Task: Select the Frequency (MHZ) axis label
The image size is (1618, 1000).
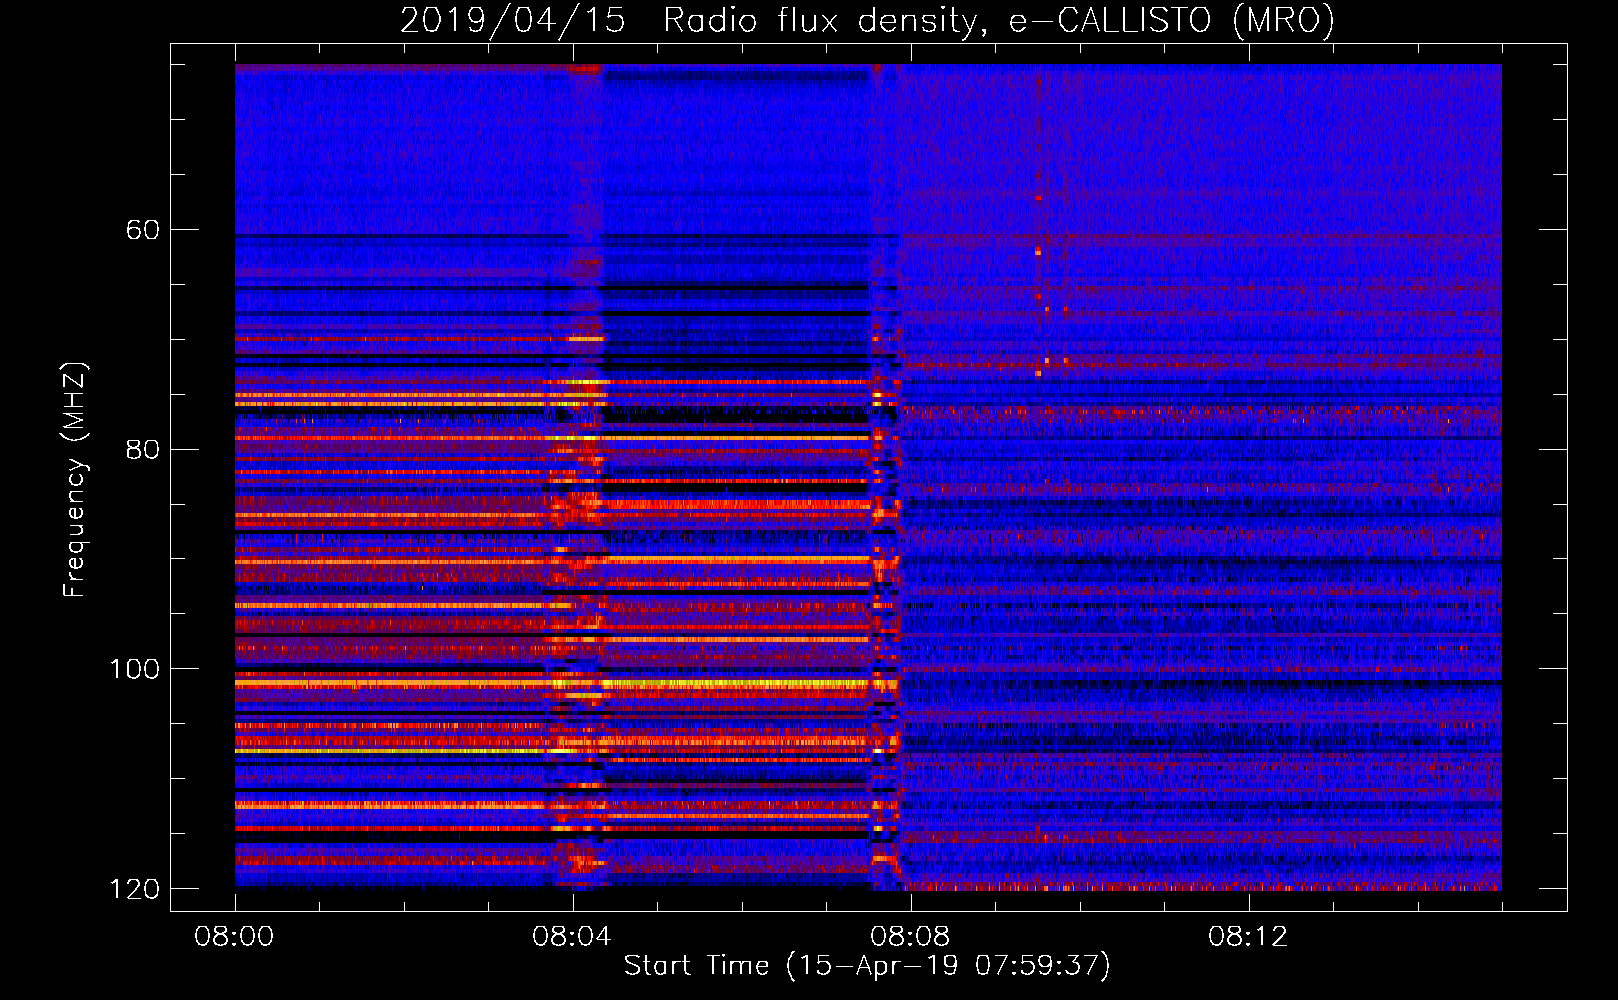Action: click(75, 480)
